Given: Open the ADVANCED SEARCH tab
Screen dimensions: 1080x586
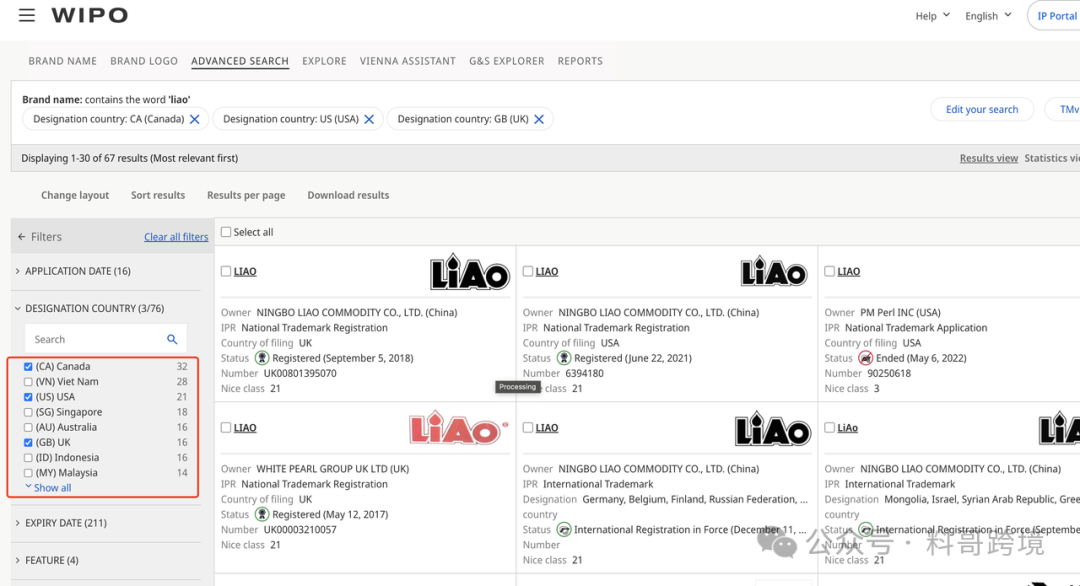Looking at the screenshot, I should [240, 61].
